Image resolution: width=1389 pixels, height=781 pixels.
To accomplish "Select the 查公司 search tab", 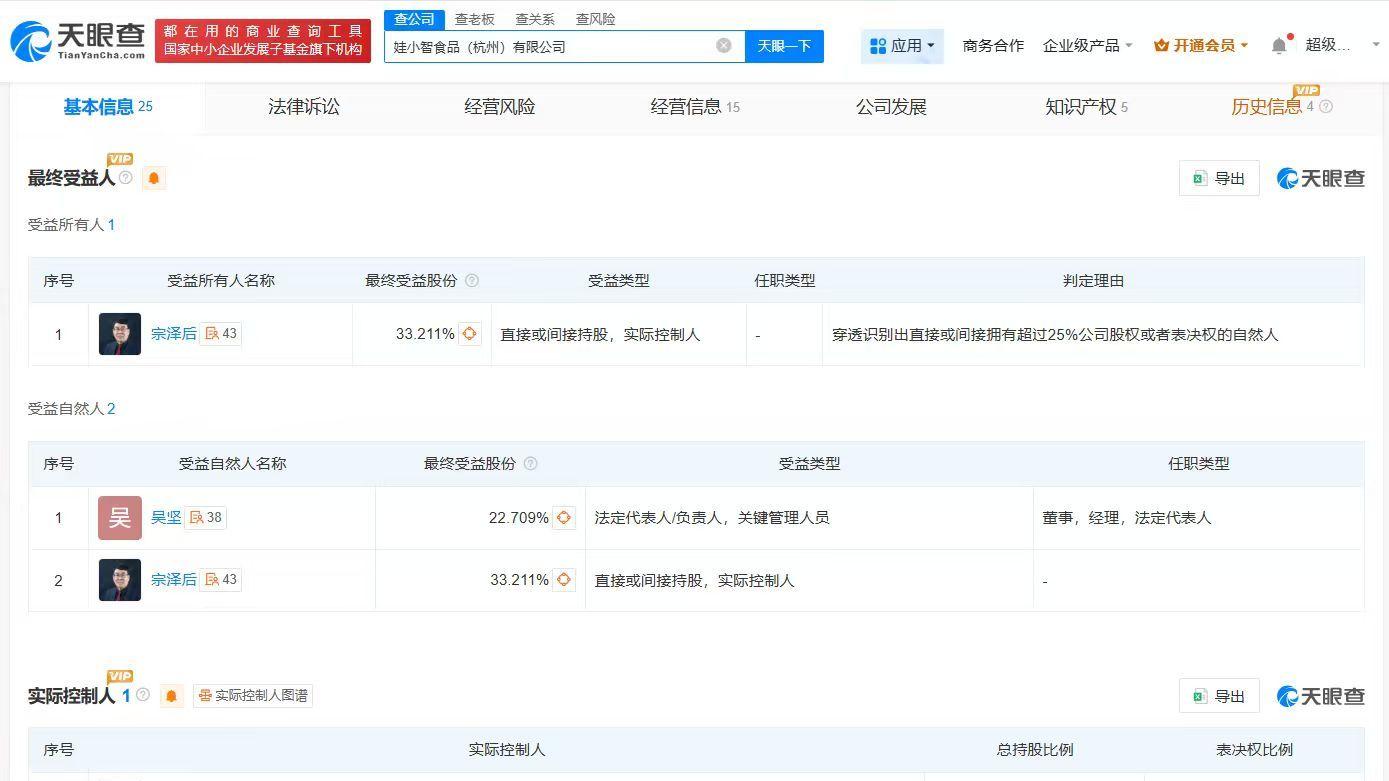I will coord(414,19).
